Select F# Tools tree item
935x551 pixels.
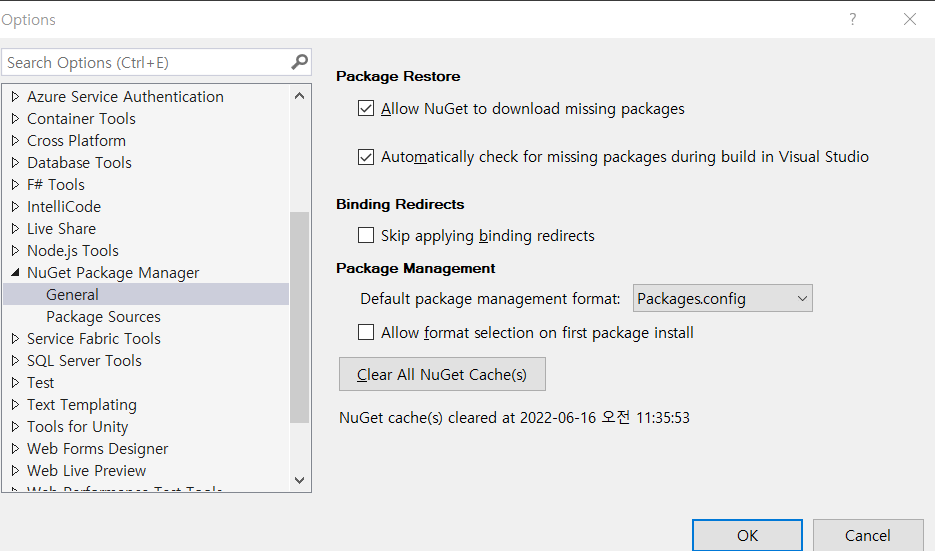click(x=56, y=184)
